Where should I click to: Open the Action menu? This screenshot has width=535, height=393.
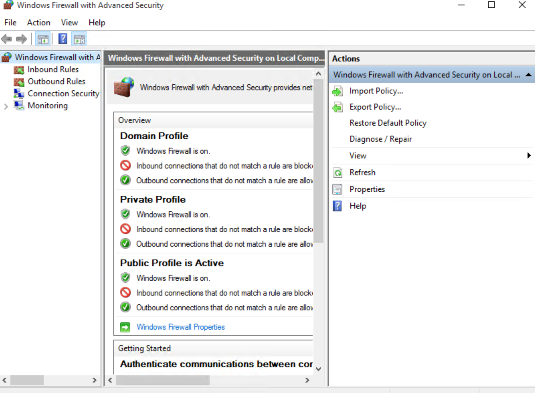[x=39, y=23]
